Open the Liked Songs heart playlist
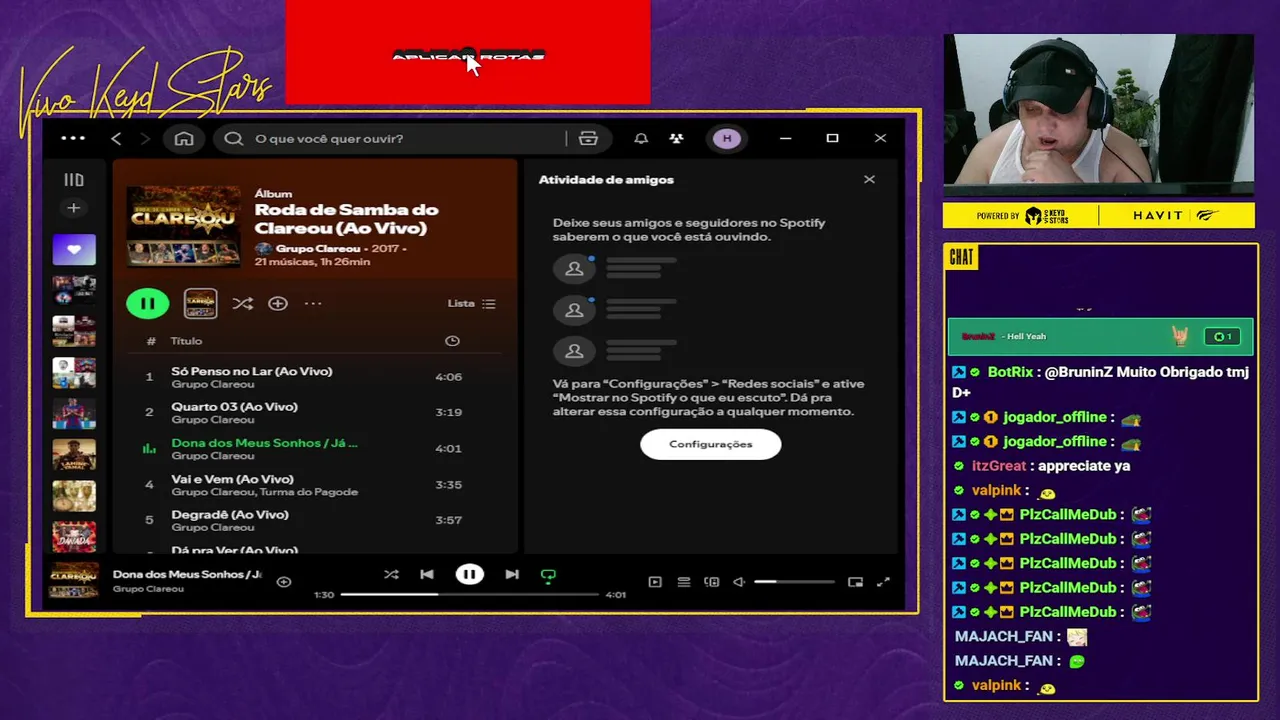 click(74, 250)
